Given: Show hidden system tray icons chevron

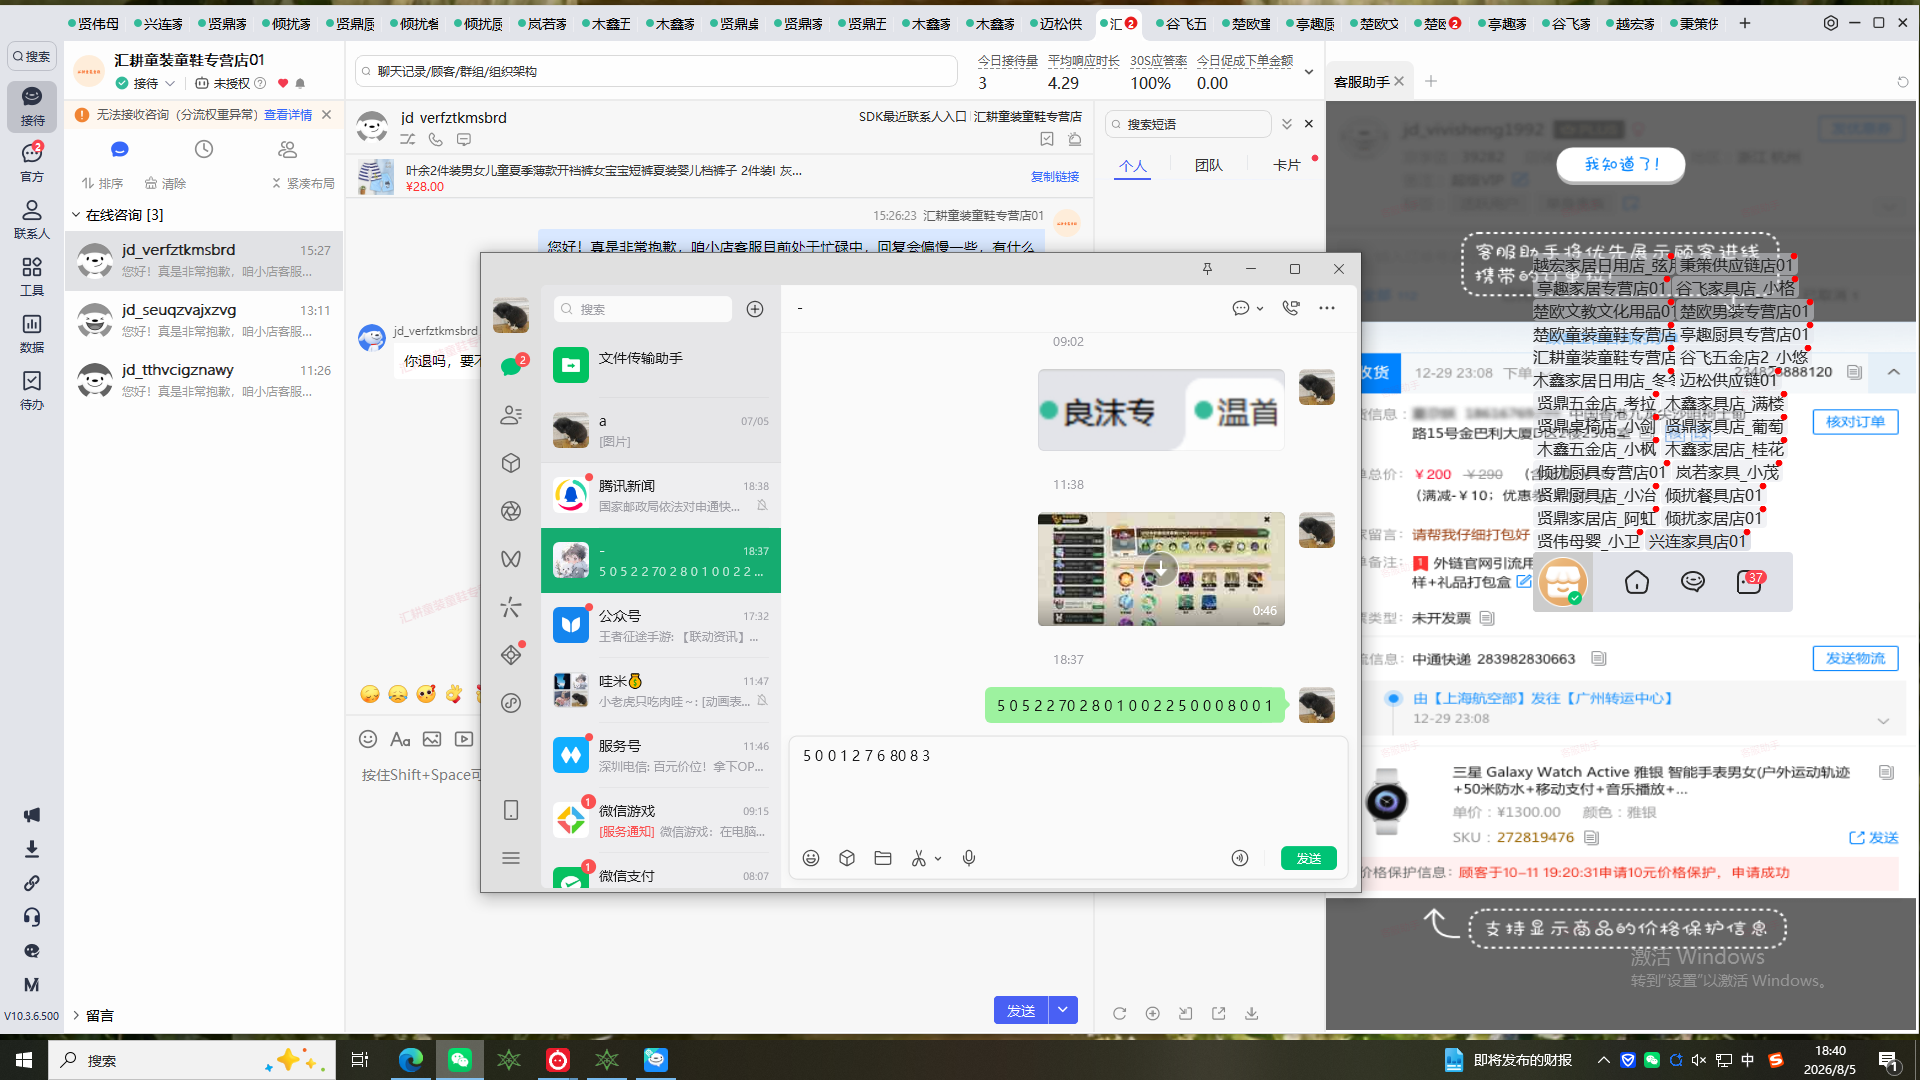Looking at the screenshot, I should tap(1604, 1060).
